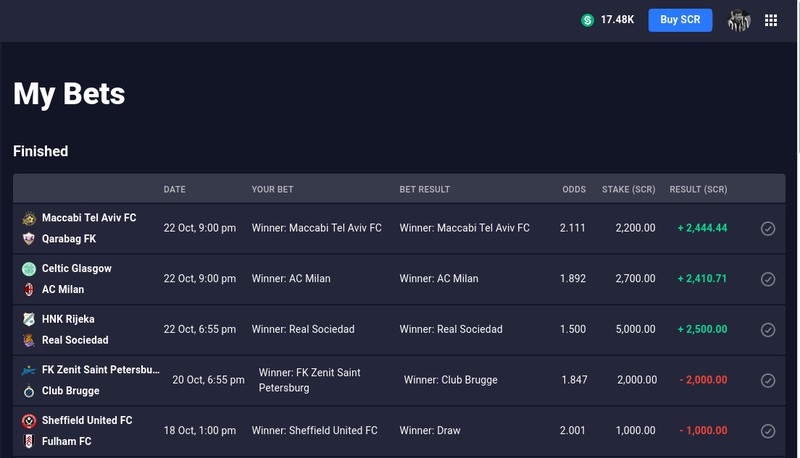Sort bets by the DATE column header

174,189
